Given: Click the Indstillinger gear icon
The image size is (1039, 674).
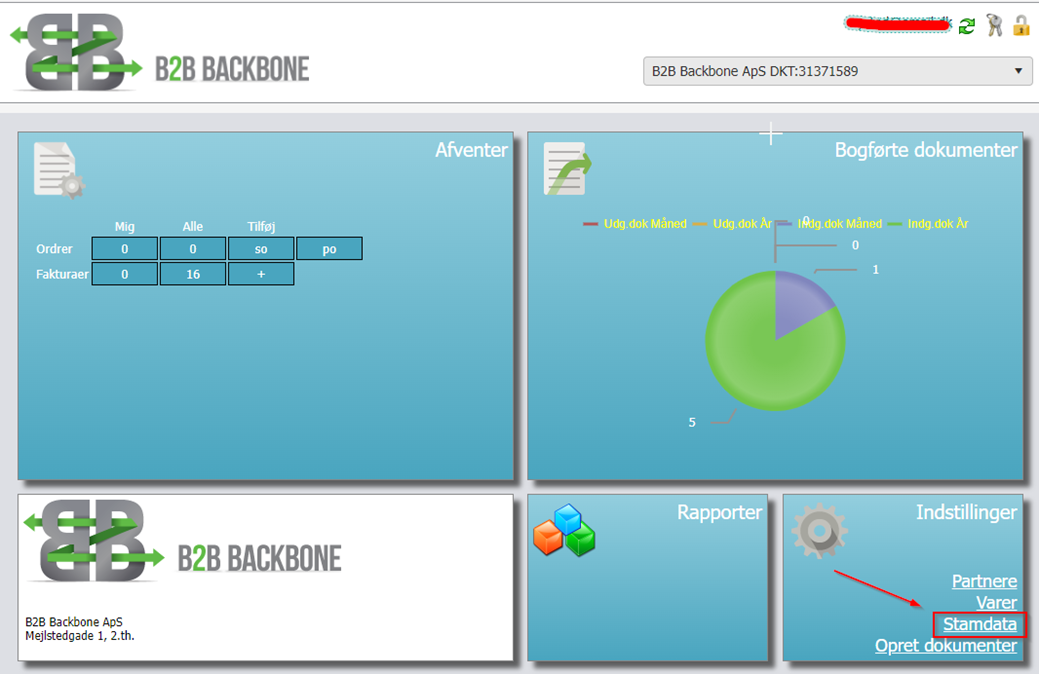Looking at the screenshot, I should [x=820, y=530].
